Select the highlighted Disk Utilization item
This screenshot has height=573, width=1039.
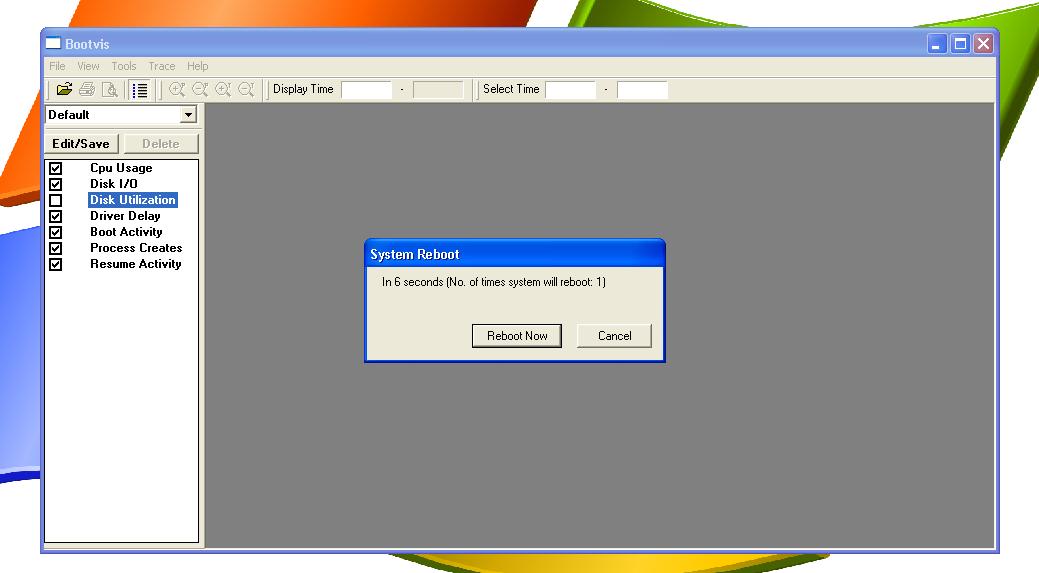pos(133,200)
